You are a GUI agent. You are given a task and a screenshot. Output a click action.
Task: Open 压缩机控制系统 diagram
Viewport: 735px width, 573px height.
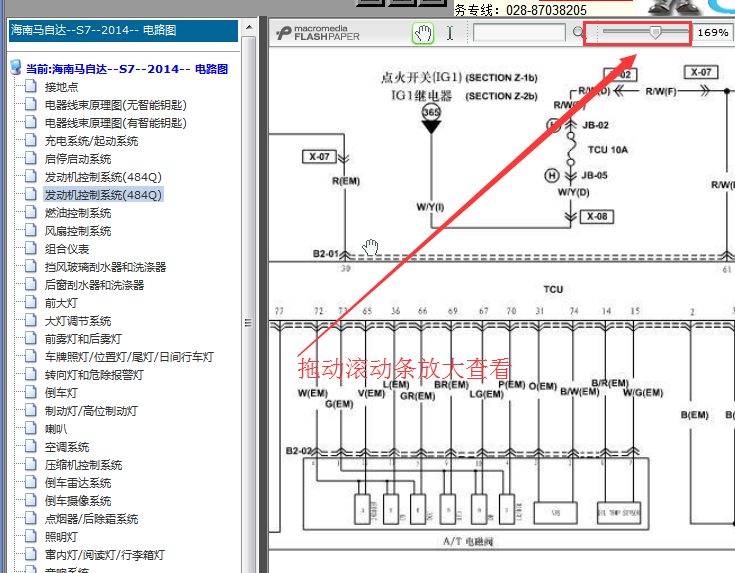coord(83,465)
